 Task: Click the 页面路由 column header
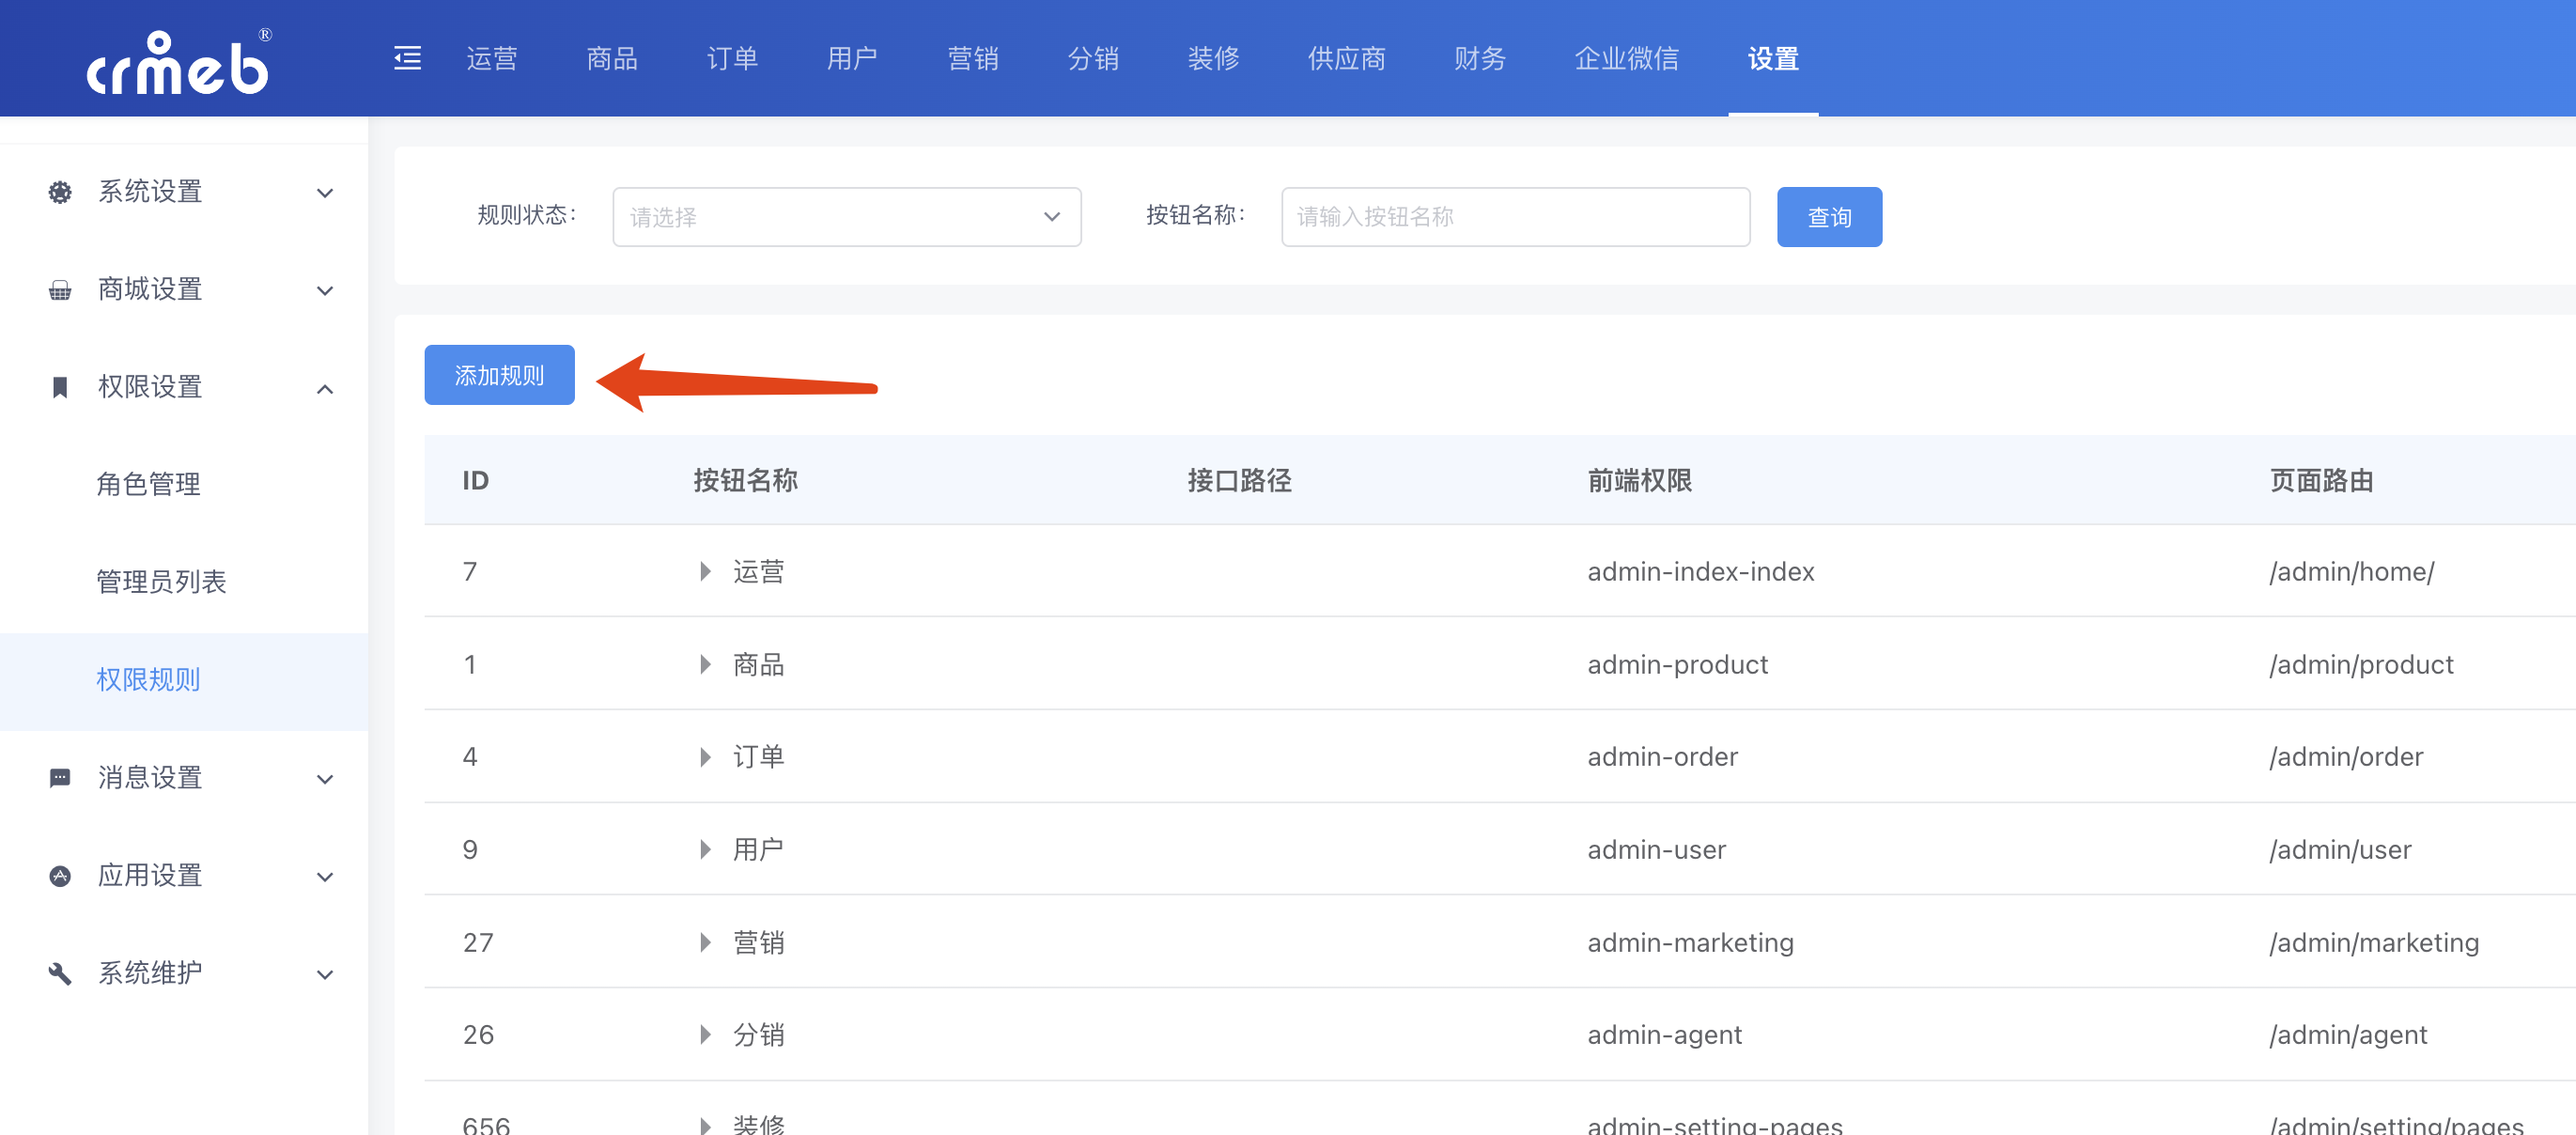point(2321,481)
